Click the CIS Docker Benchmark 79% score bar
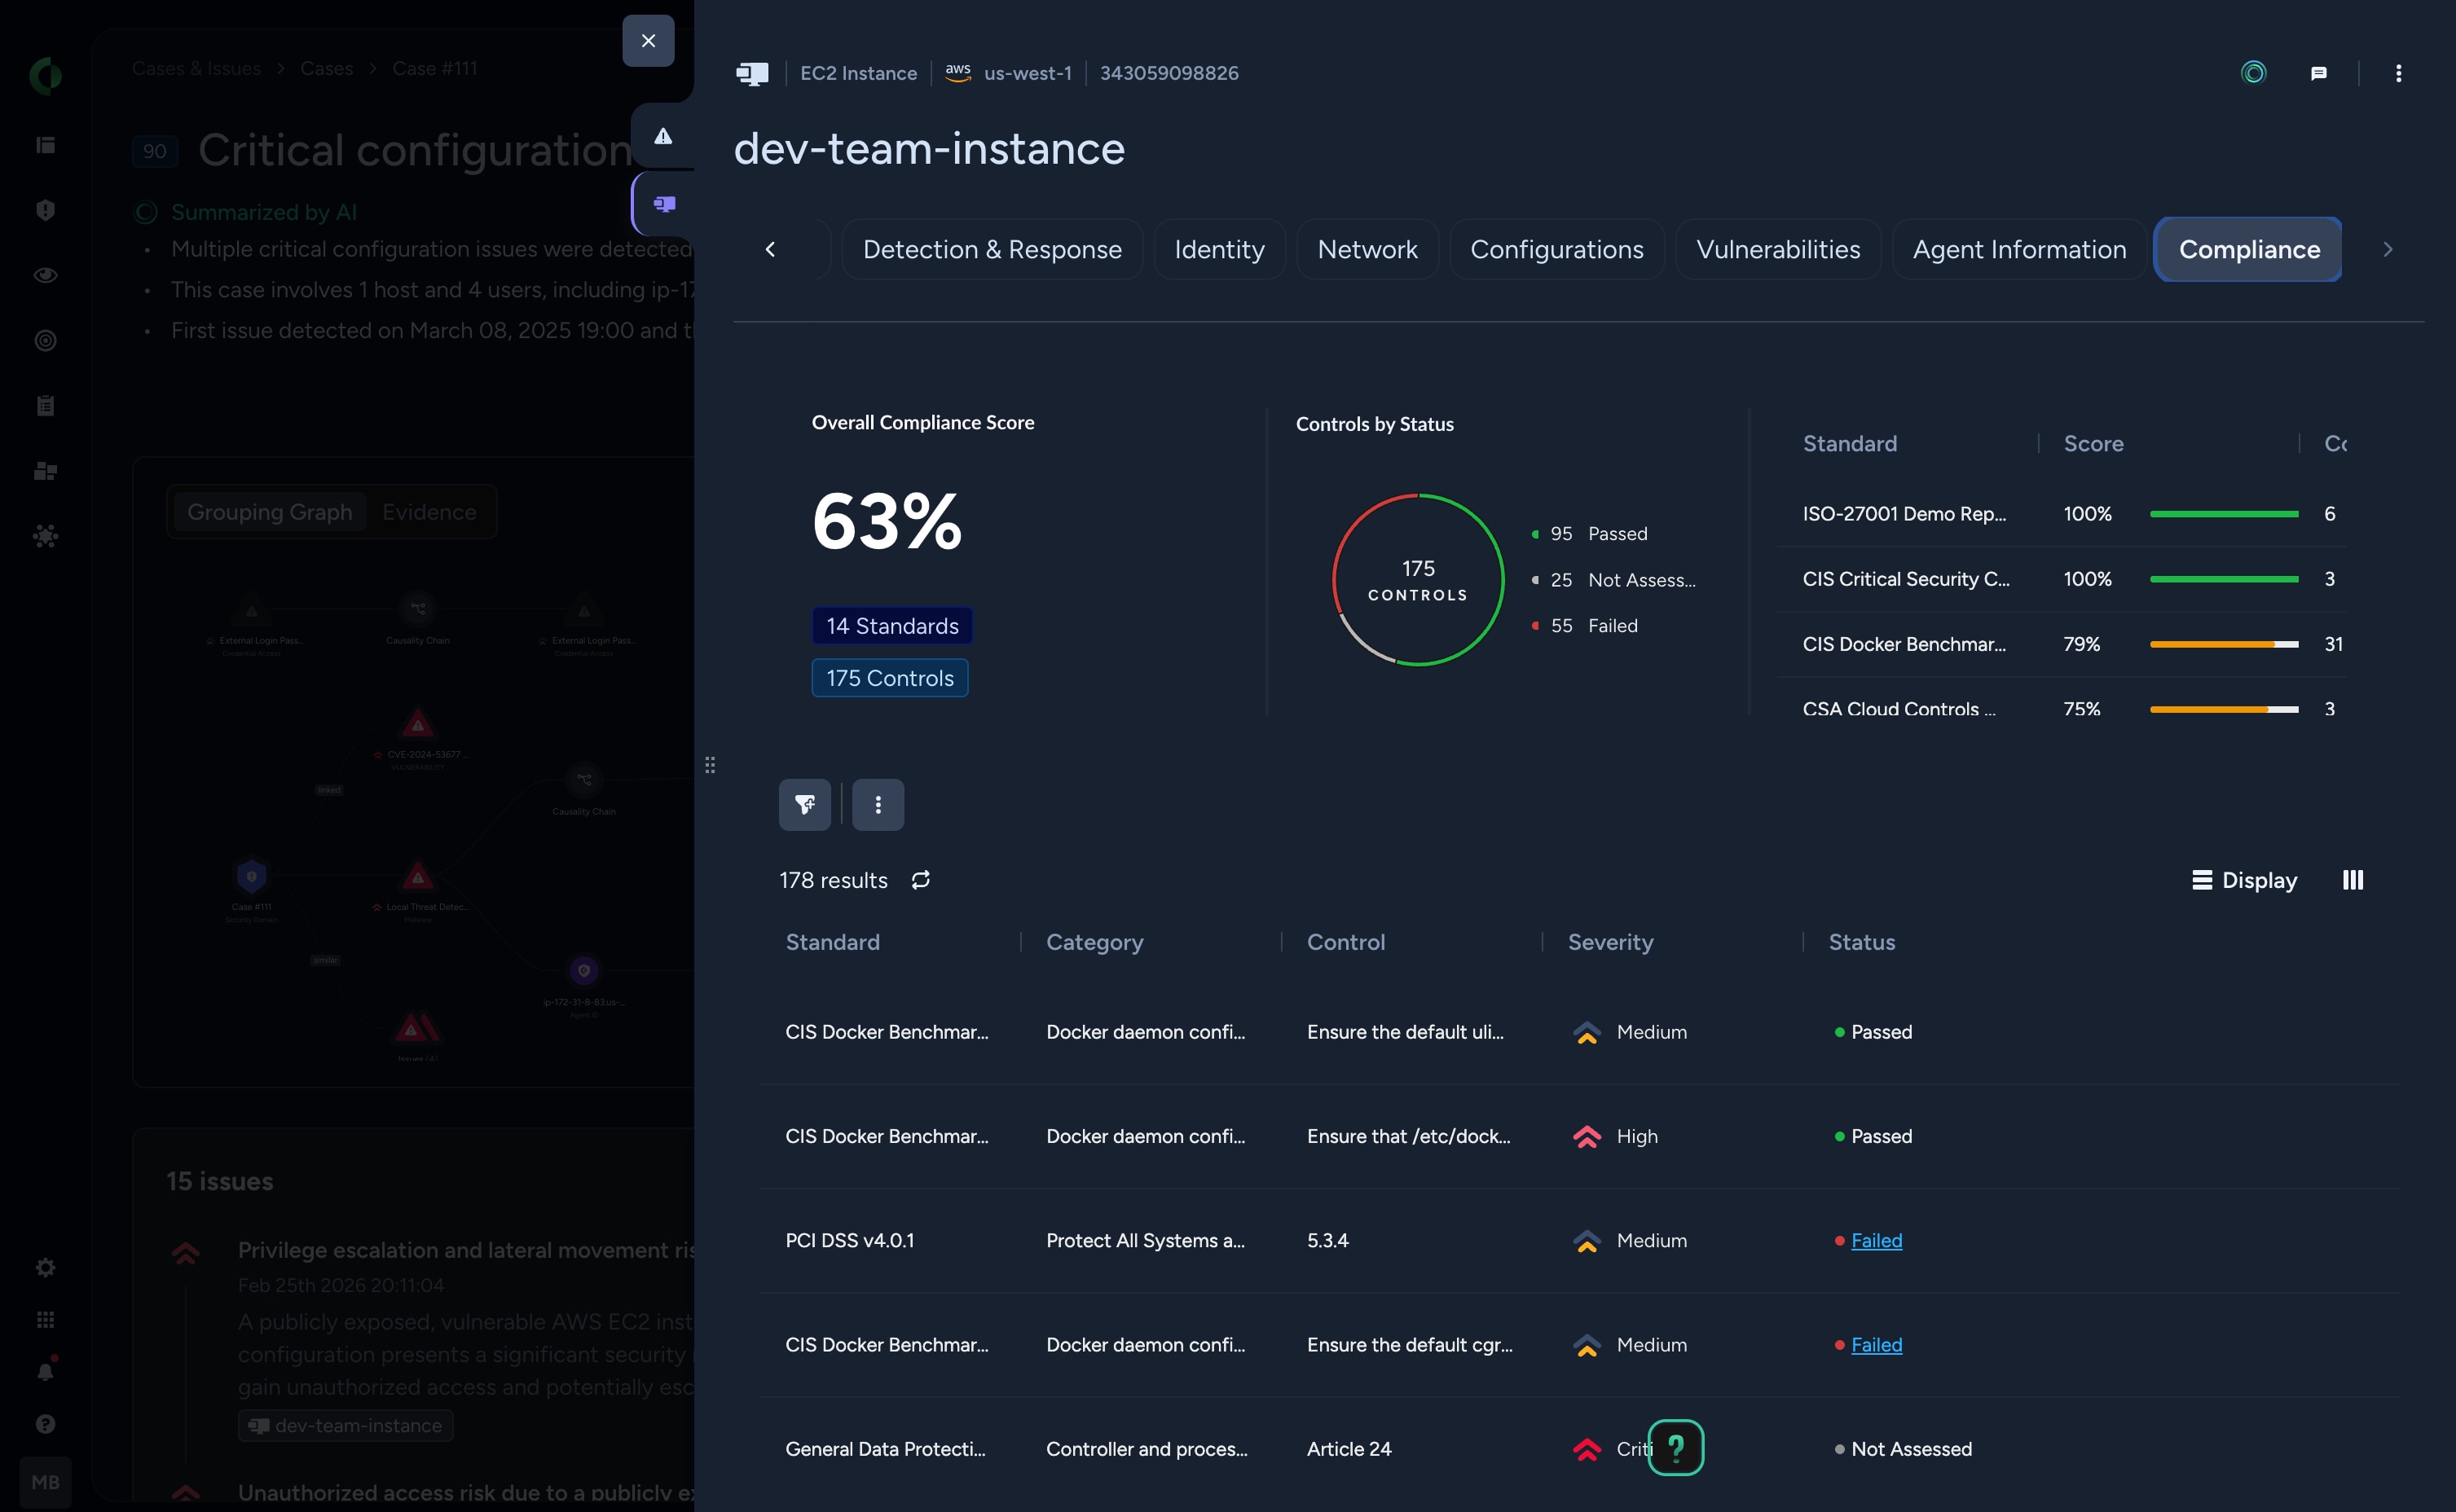This screenshot has height=1512, width=2456. point(2223,644)
